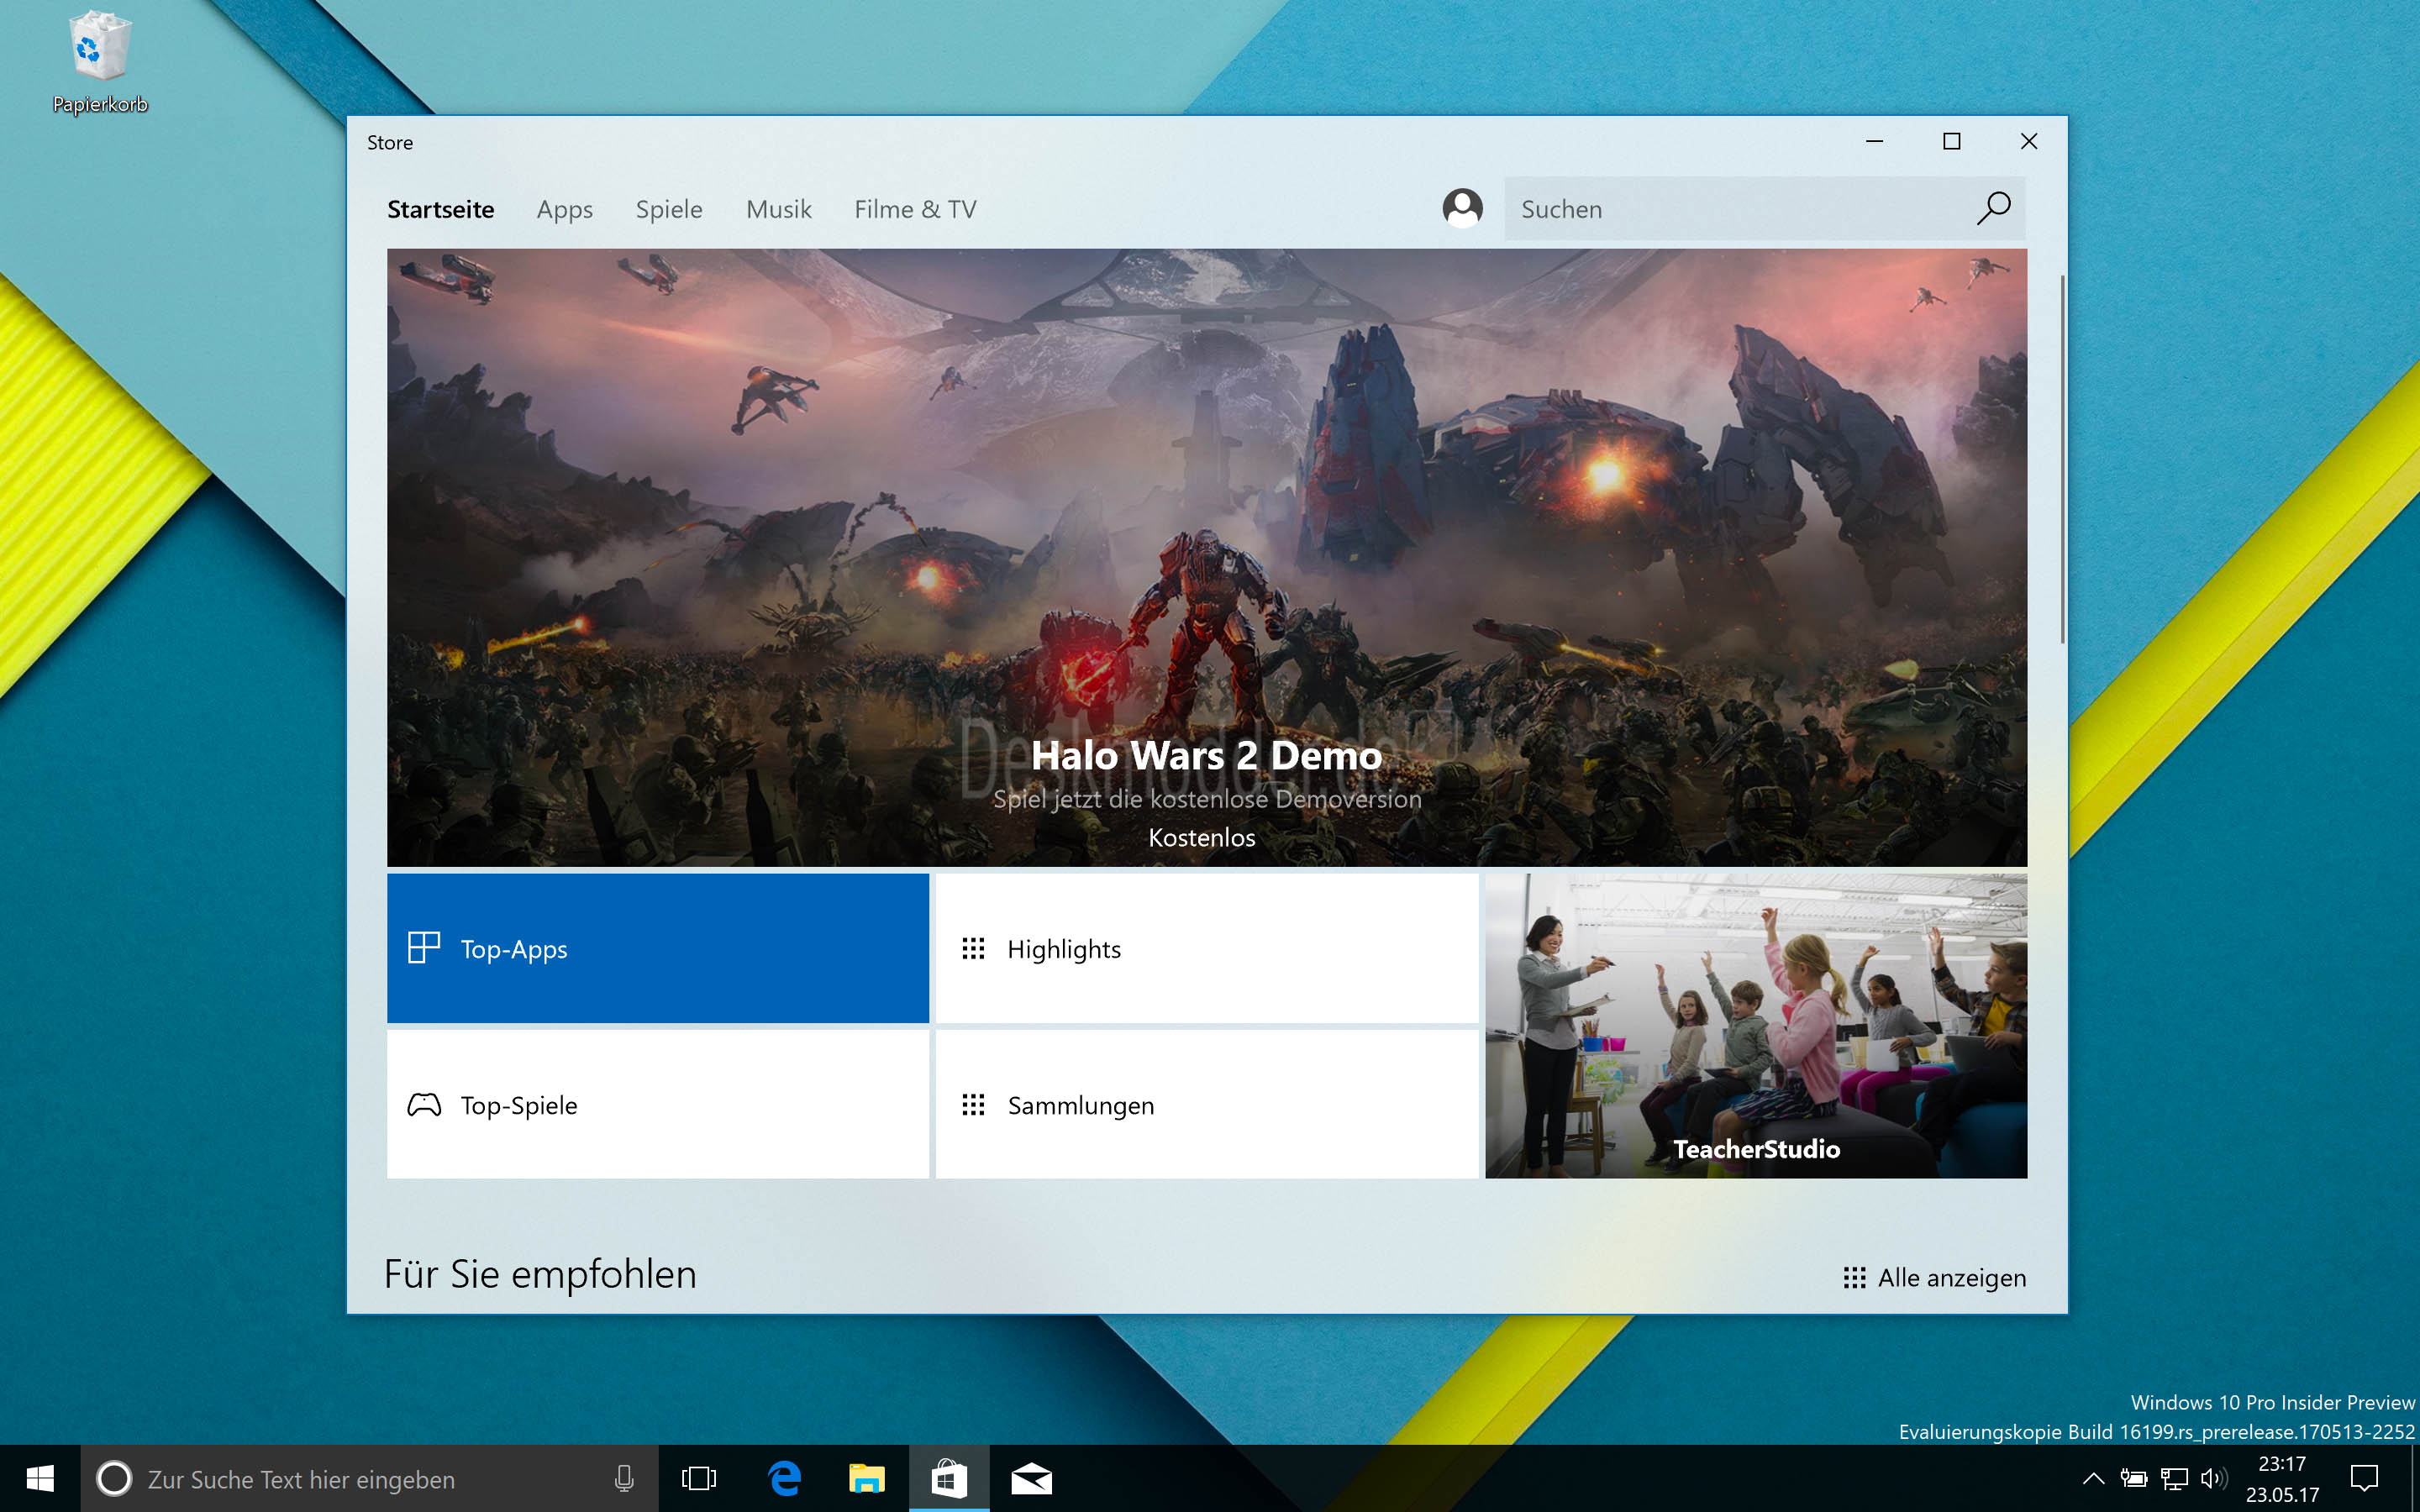Maximize the Store window

[1951, 141]
